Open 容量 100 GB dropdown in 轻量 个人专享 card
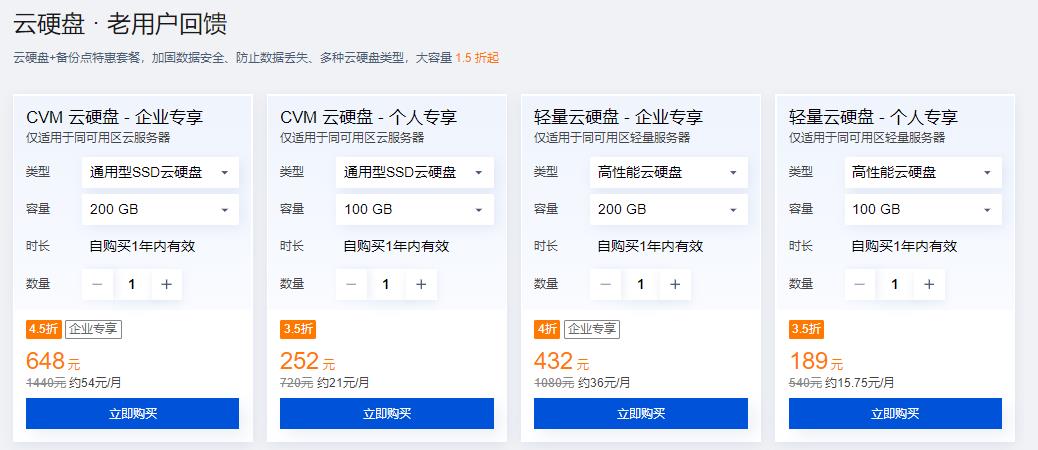The height and width of the screenshot is (450, 1038). (x=923, y=210)
